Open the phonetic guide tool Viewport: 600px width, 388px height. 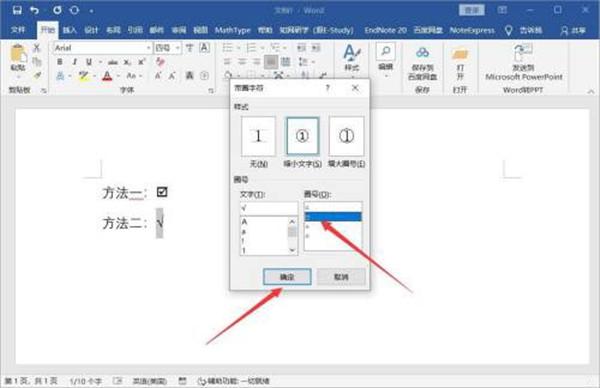[x=189, y=48]
